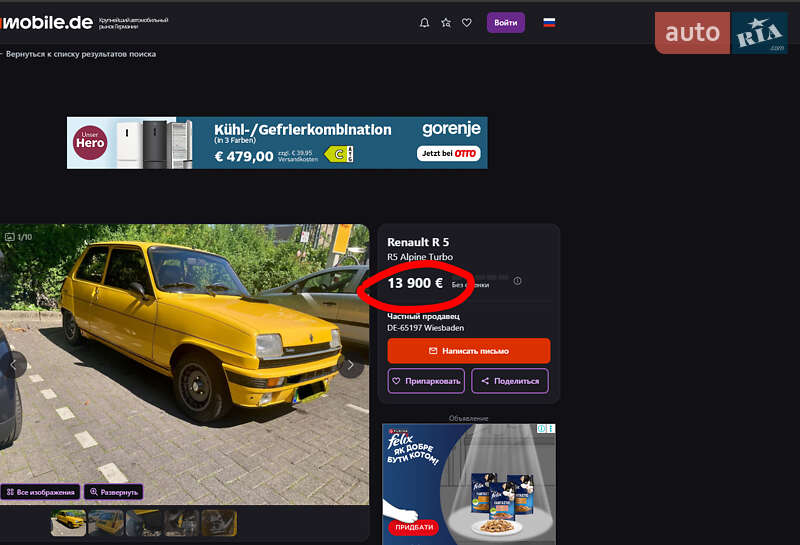
Task: Select first yellow car thumbnail
Action: (68, 523)
